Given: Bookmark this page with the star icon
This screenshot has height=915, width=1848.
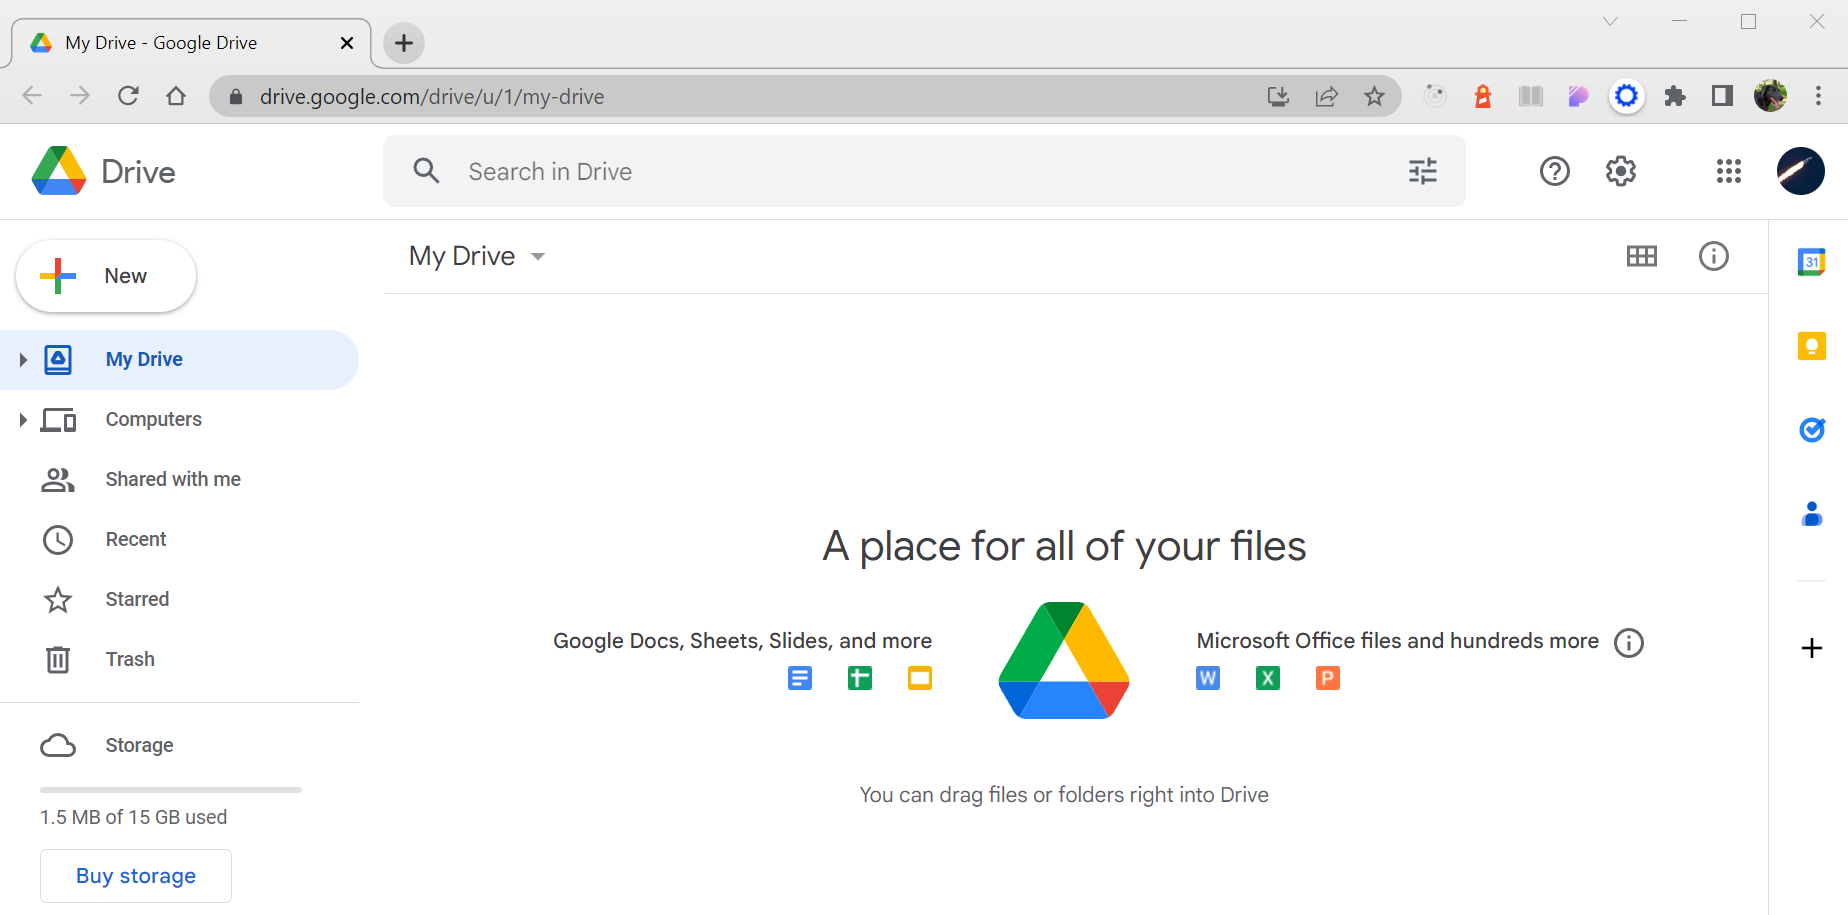Looking at the screenshot, I should 1374,96.
